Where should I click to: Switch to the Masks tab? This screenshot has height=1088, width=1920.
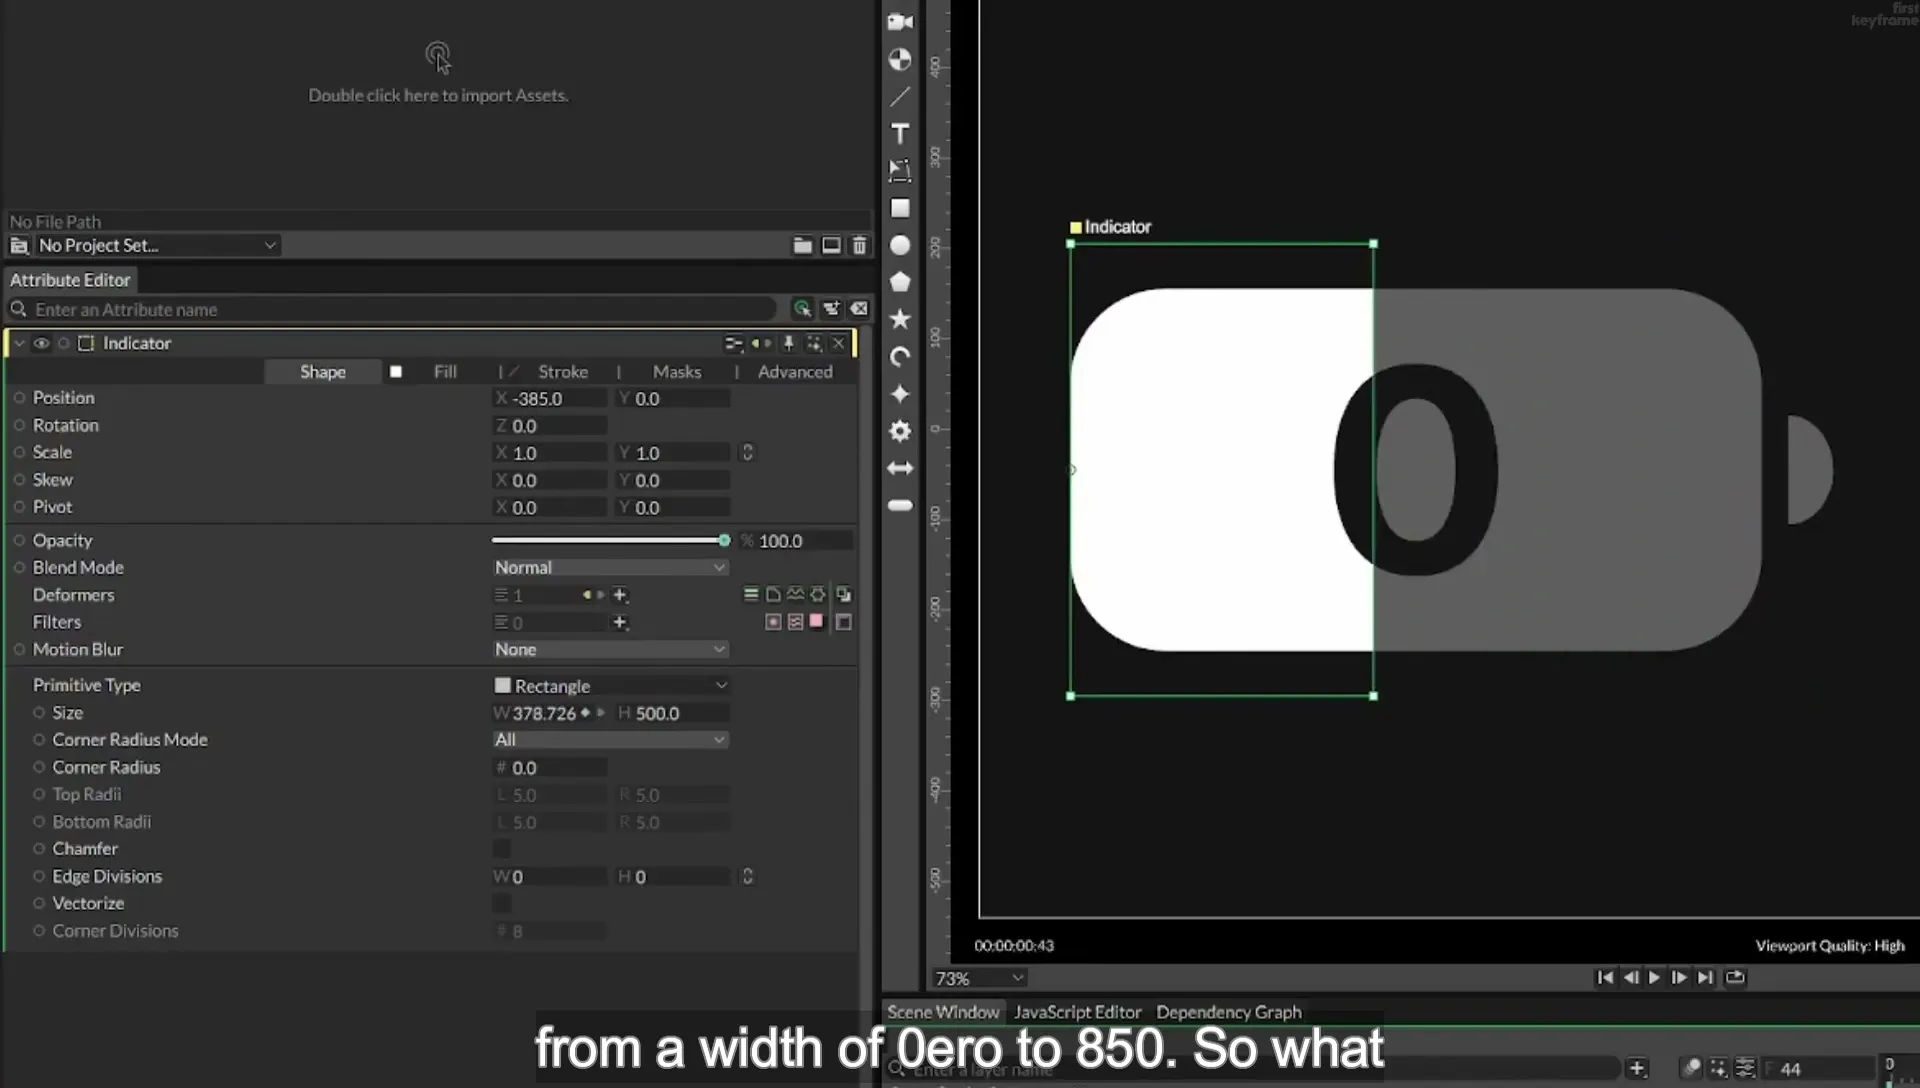677,371
